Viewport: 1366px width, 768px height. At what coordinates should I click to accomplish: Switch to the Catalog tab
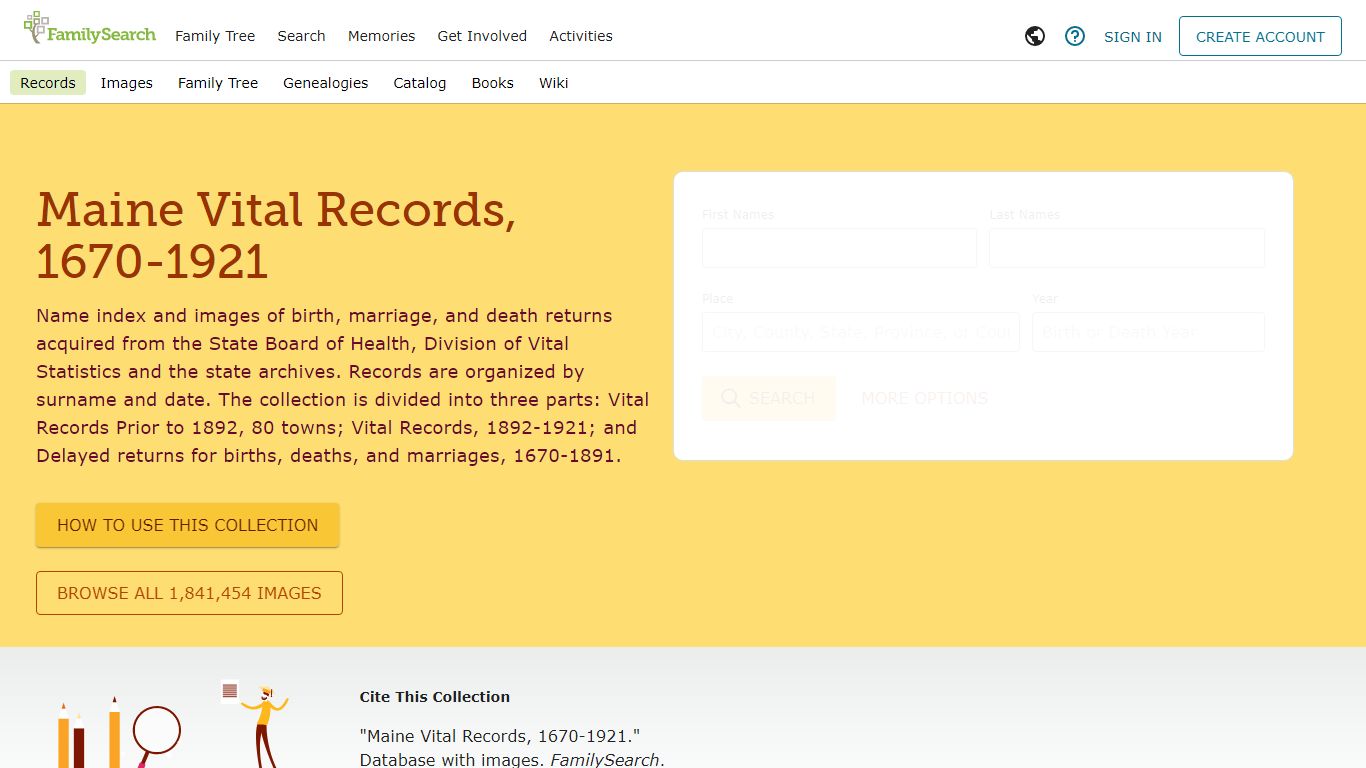click(x=420, y=83)
